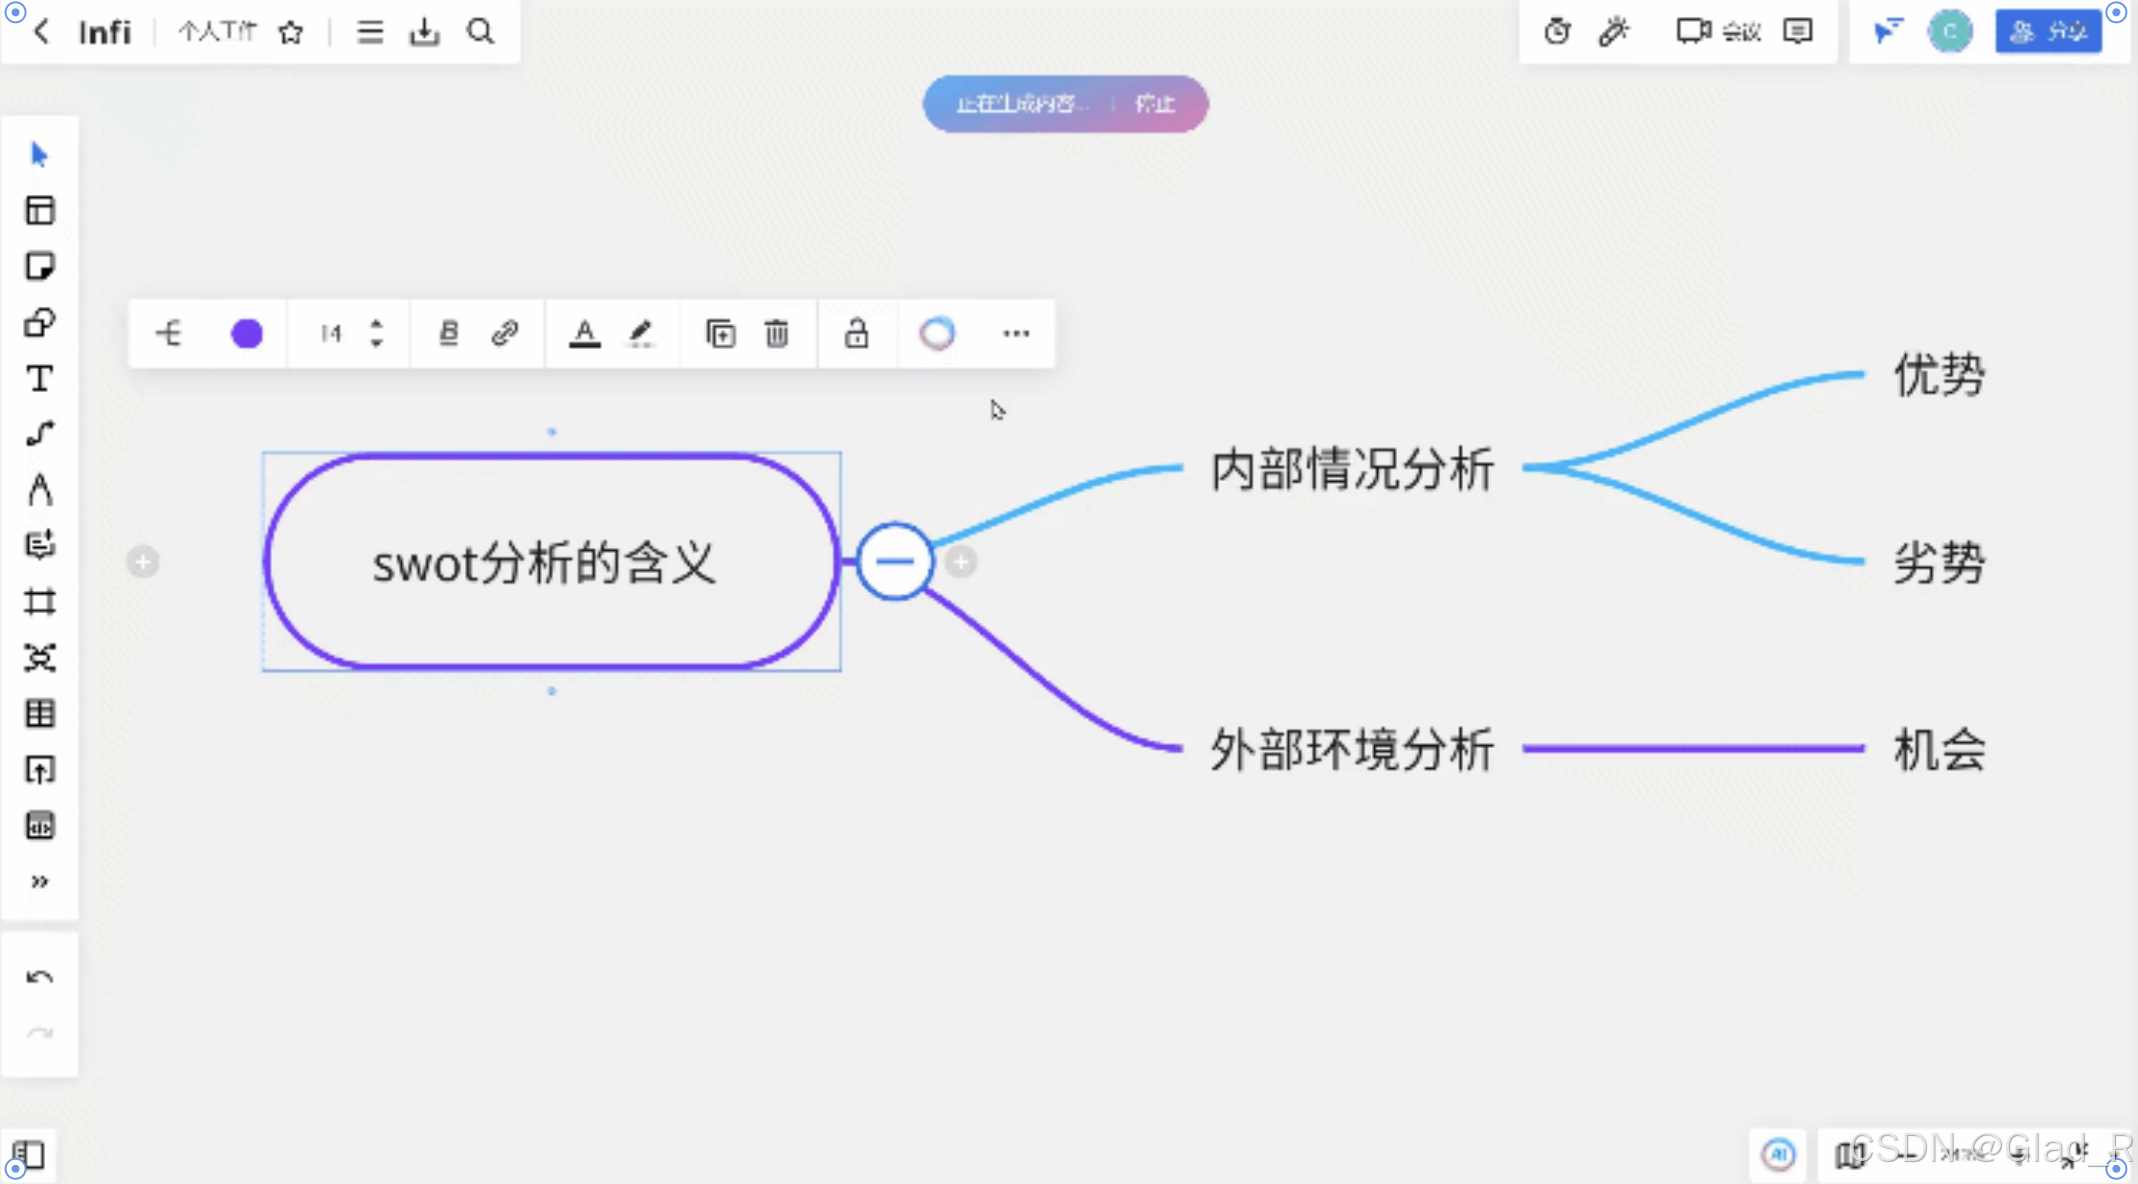2138x1184 pixels.
Task: Click the purple node color swatch
Action: [247, 333]
